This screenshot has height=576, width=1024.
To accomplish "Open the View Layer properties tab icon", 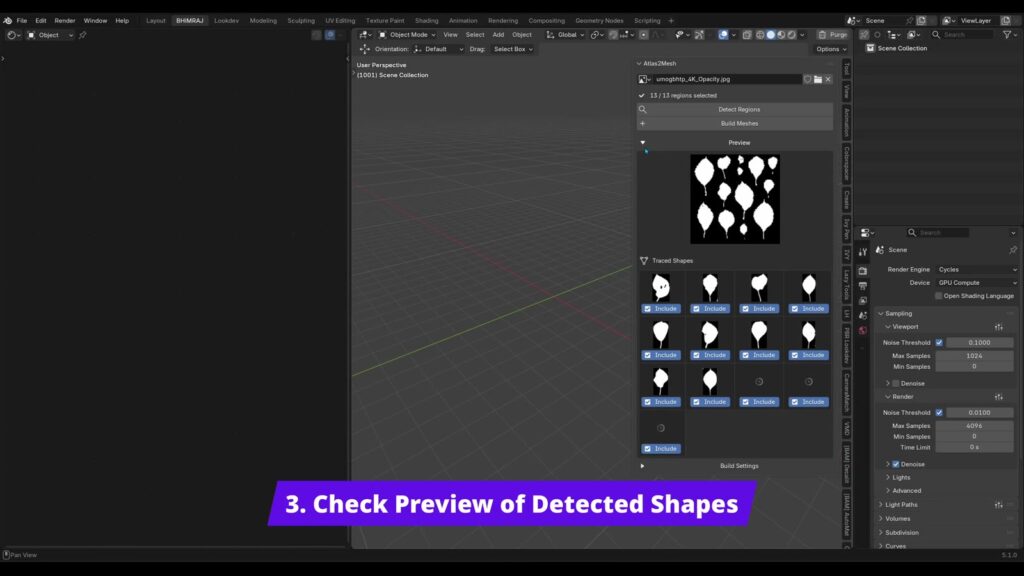I will (863, 300).
